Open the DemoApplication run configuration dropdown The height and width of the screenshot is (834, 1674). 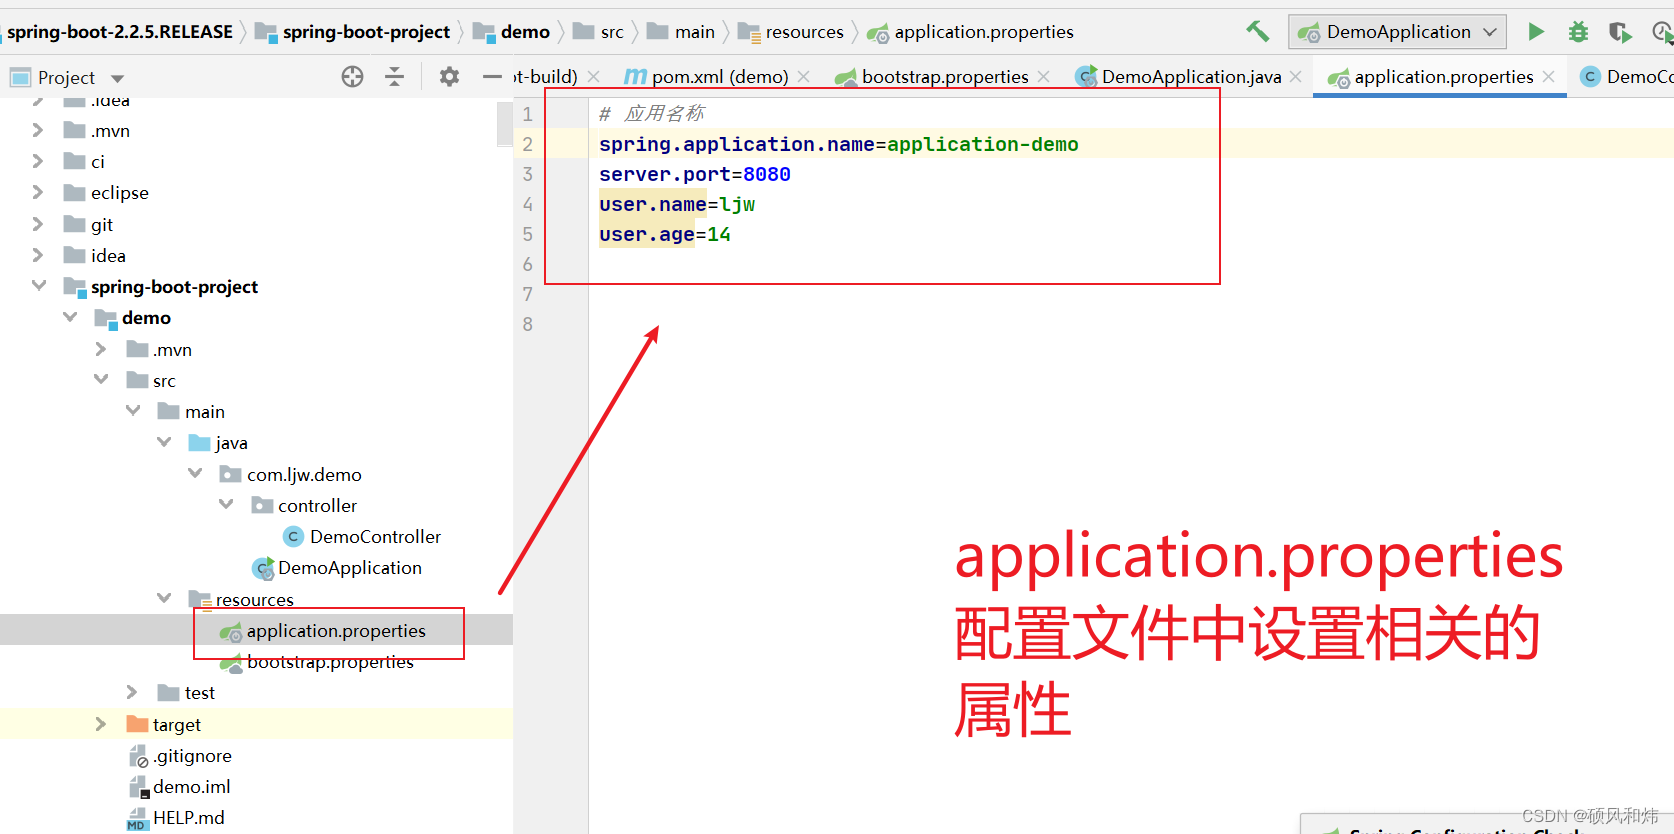1397,32
